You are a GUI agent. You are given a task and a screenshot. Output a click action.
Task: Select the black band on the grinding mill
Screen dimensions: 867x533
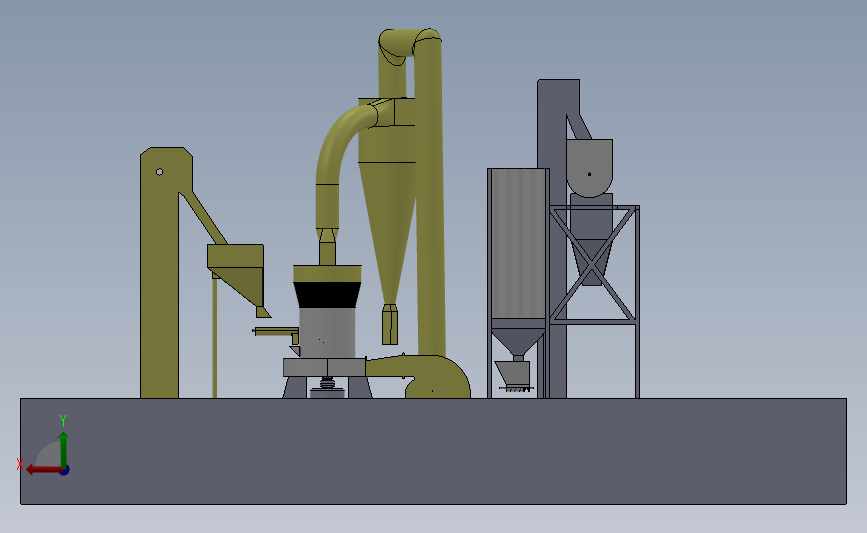(327, 295)
